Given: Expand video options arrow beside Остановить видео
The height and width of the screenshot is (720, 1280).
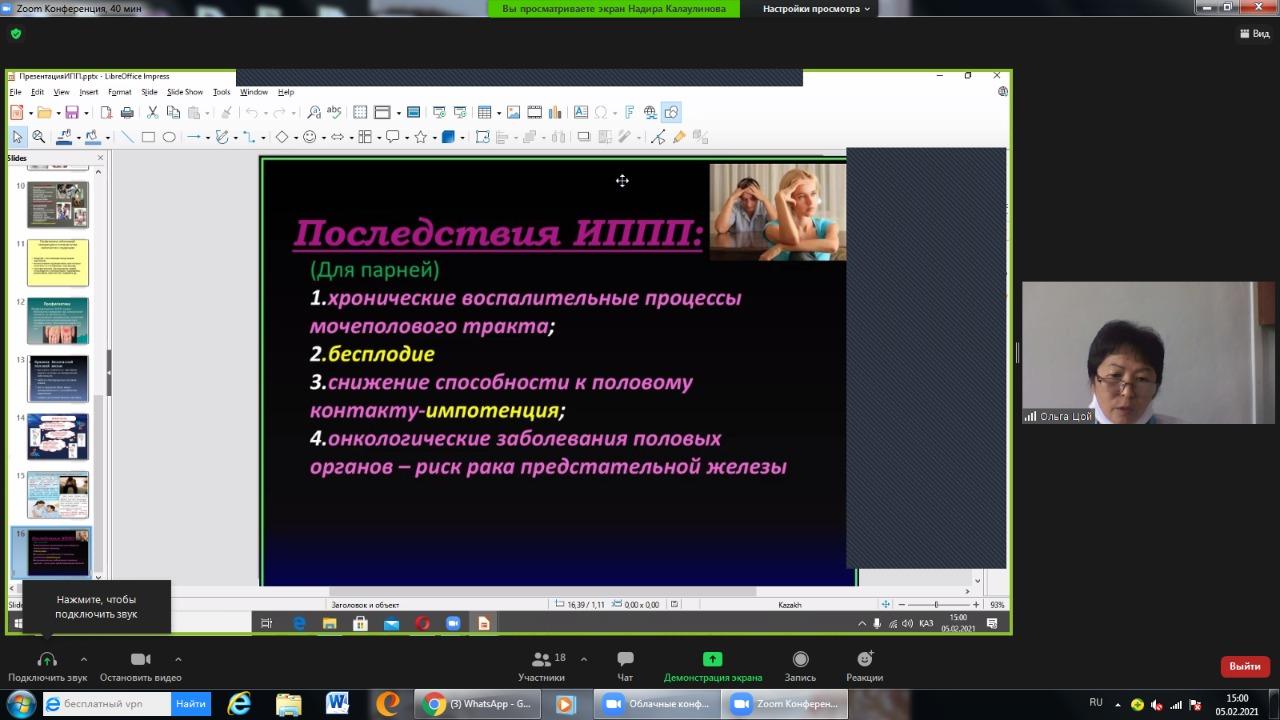Looking at the screenshot, I should 178,659.
